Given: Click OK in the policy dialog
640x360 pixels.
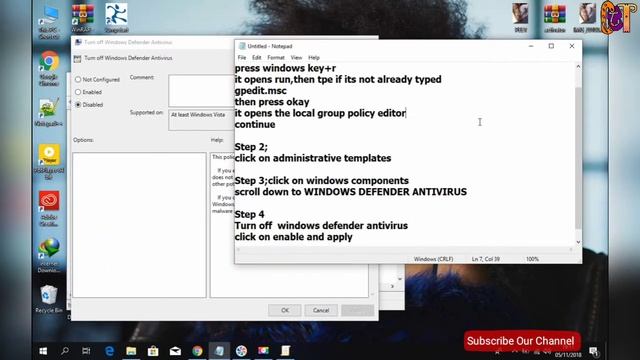Looking at the screenshot, I should [x=285, y=310].
